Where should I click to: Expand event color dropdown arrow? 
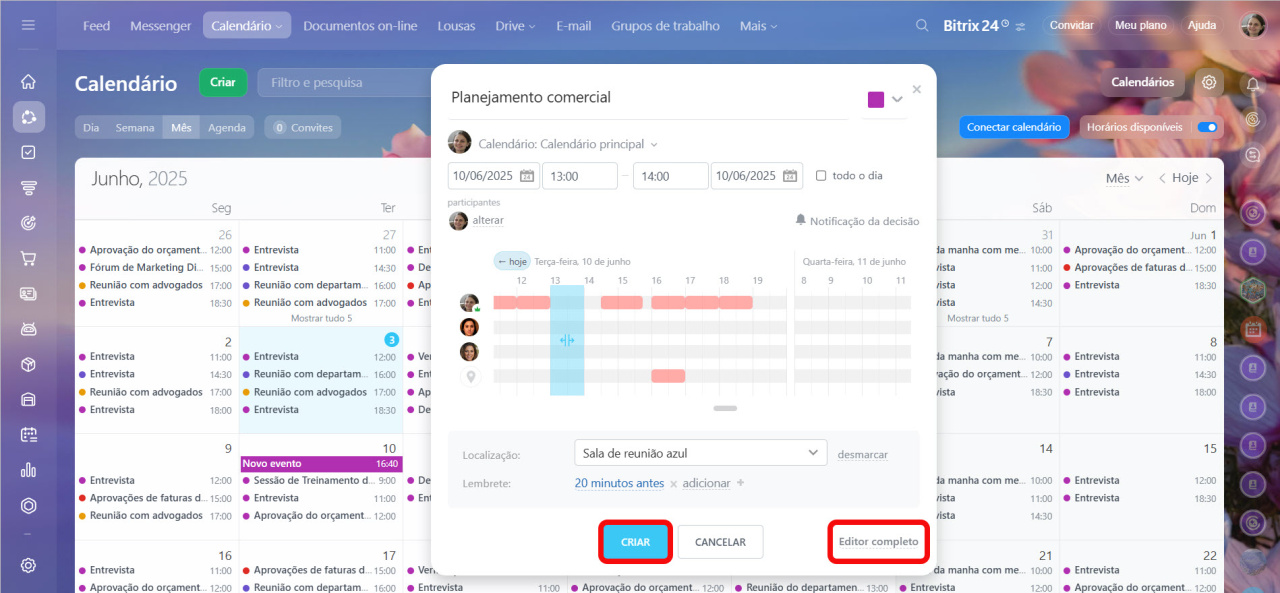coord(897,99)
